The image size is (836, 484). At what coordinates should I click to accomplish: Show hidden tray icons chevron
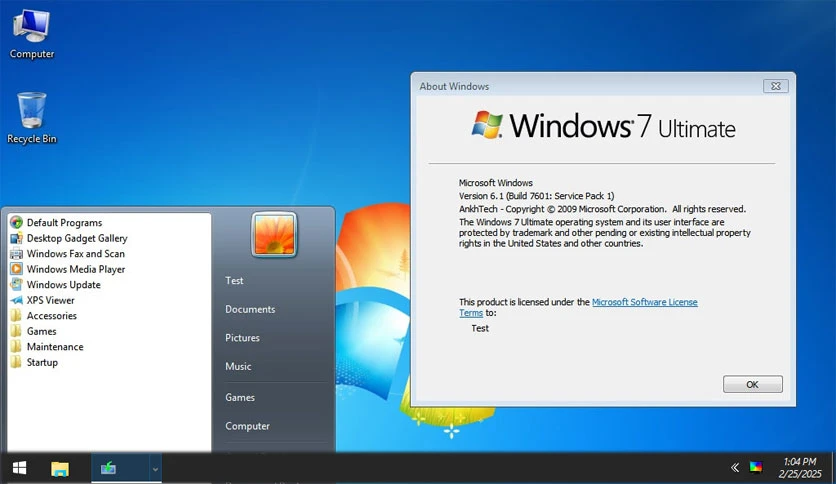click(x=735, y=467)
